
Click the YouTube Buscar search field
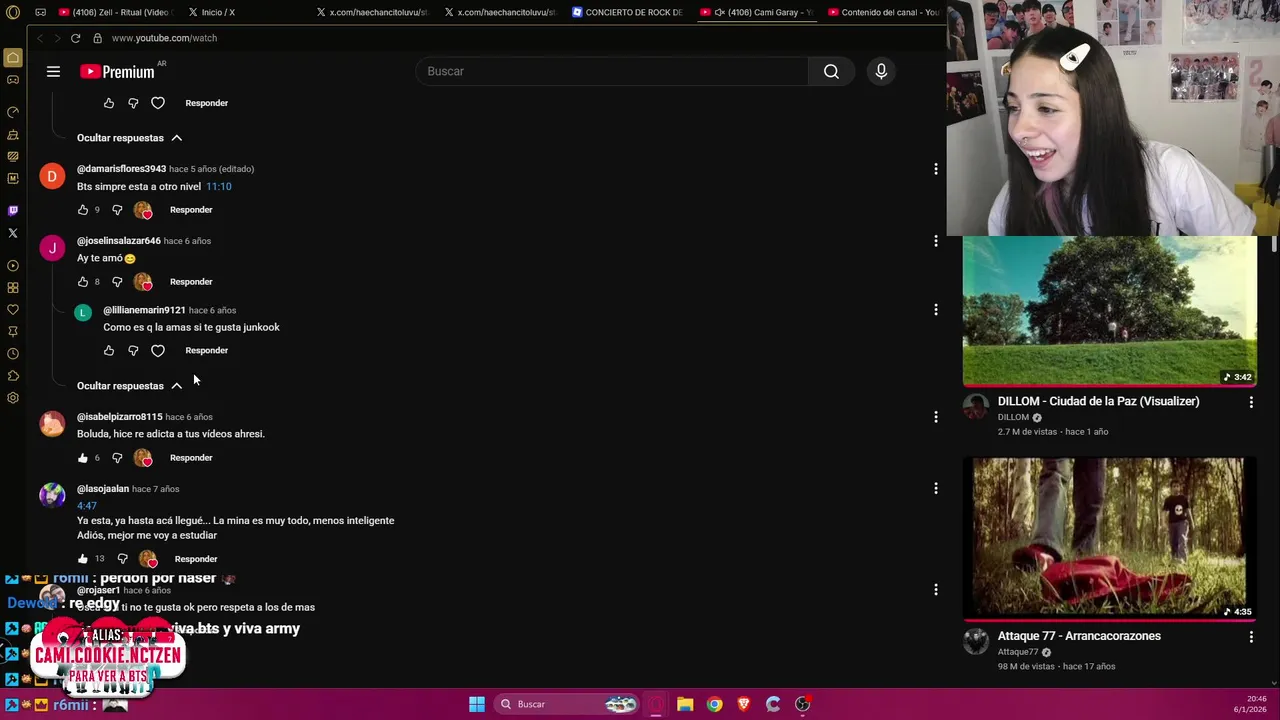612,71
